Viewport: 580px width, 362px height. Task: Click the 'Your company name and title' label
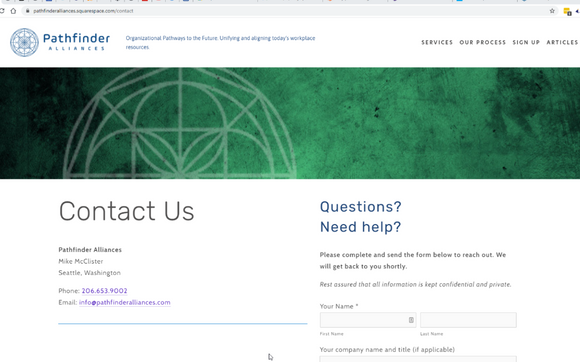click(387, 349)
